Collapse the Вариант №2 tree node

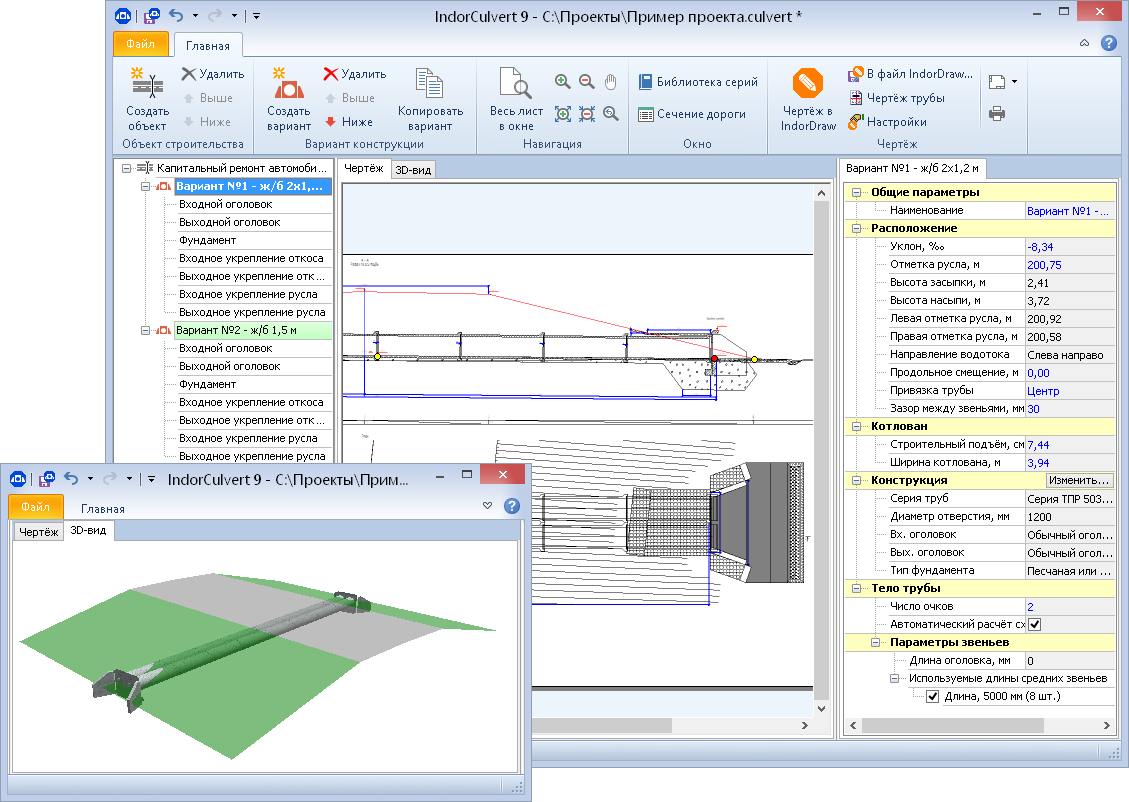tap(145, 330)
